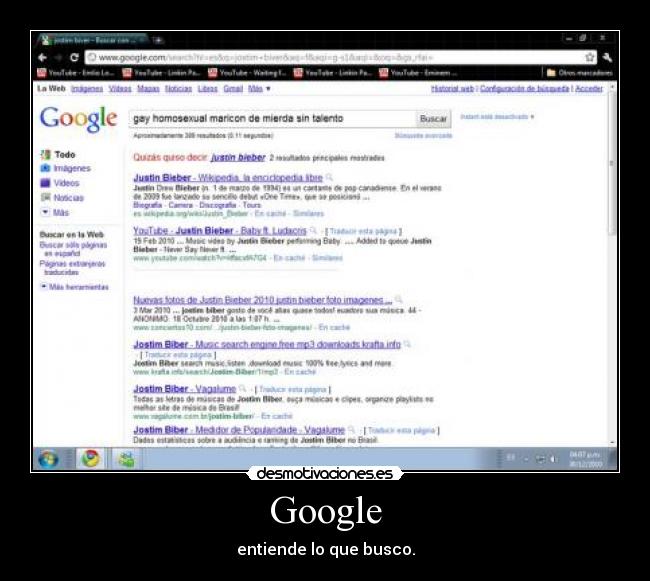Click the browser back arrow

(x=42, y=58)
